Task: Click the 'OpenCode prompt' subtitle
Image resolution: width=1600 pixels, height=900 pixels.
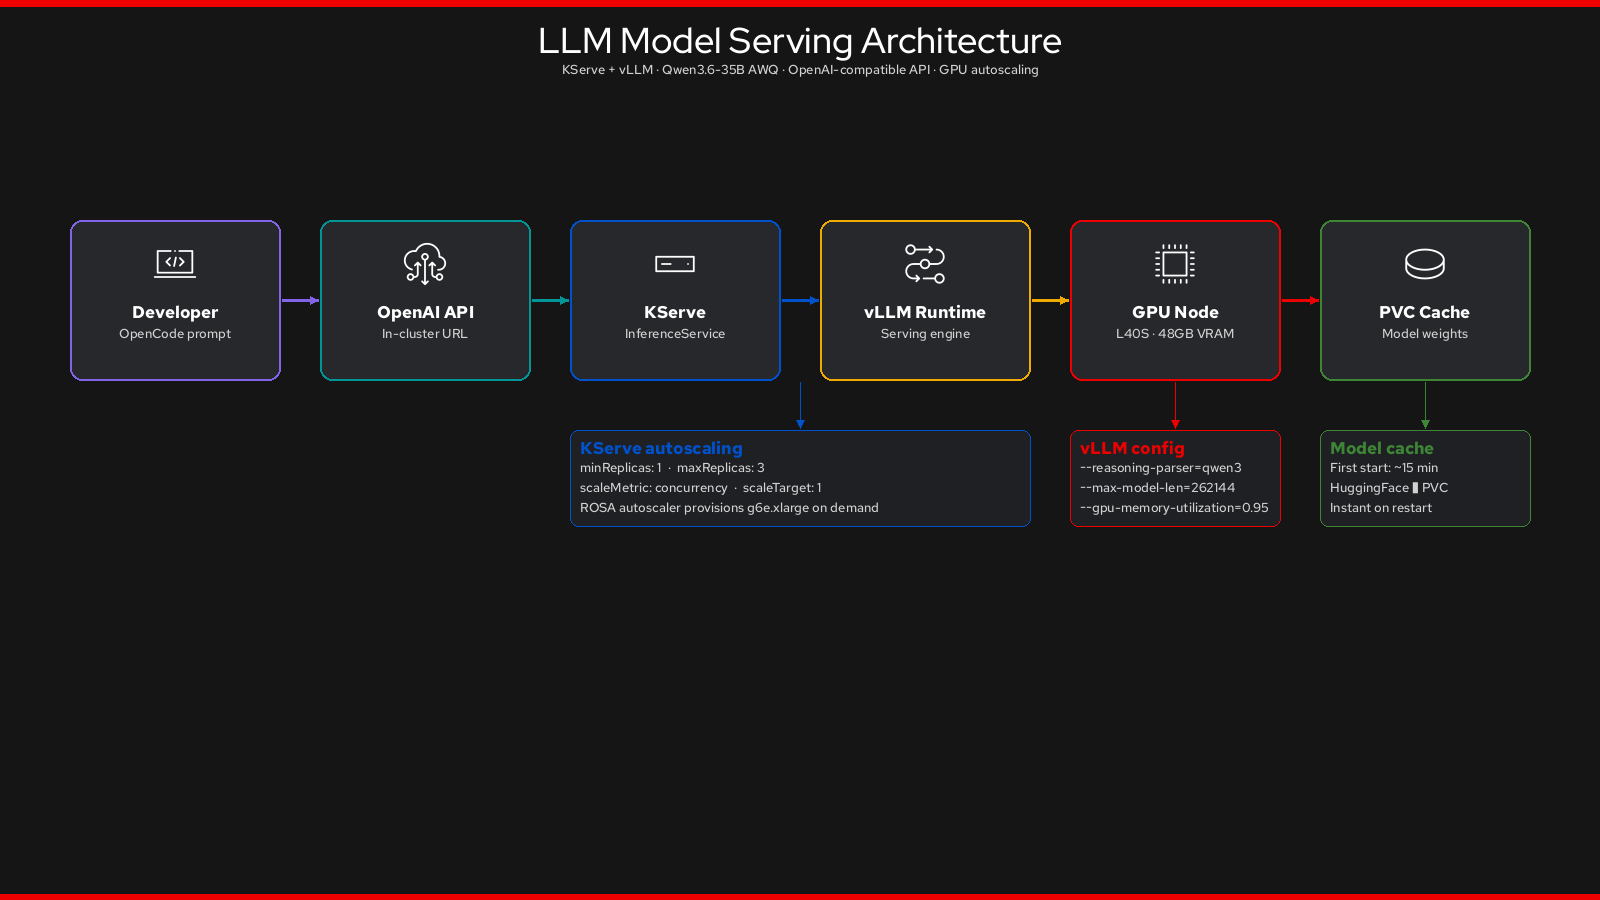Action: (175, 334)
